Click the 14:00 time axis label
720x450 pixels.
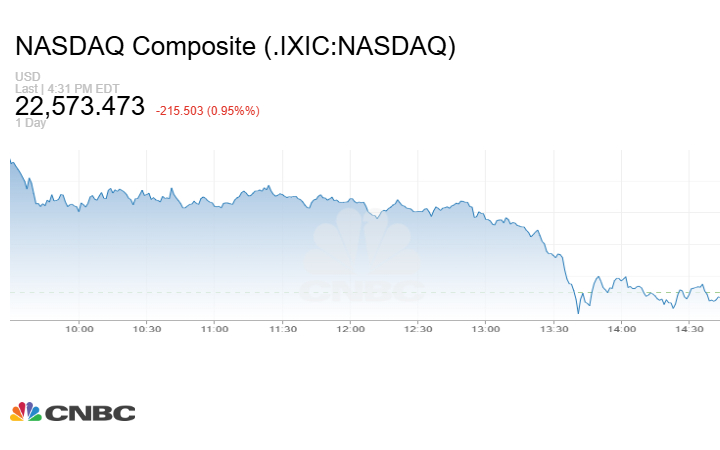coord(621,328)
